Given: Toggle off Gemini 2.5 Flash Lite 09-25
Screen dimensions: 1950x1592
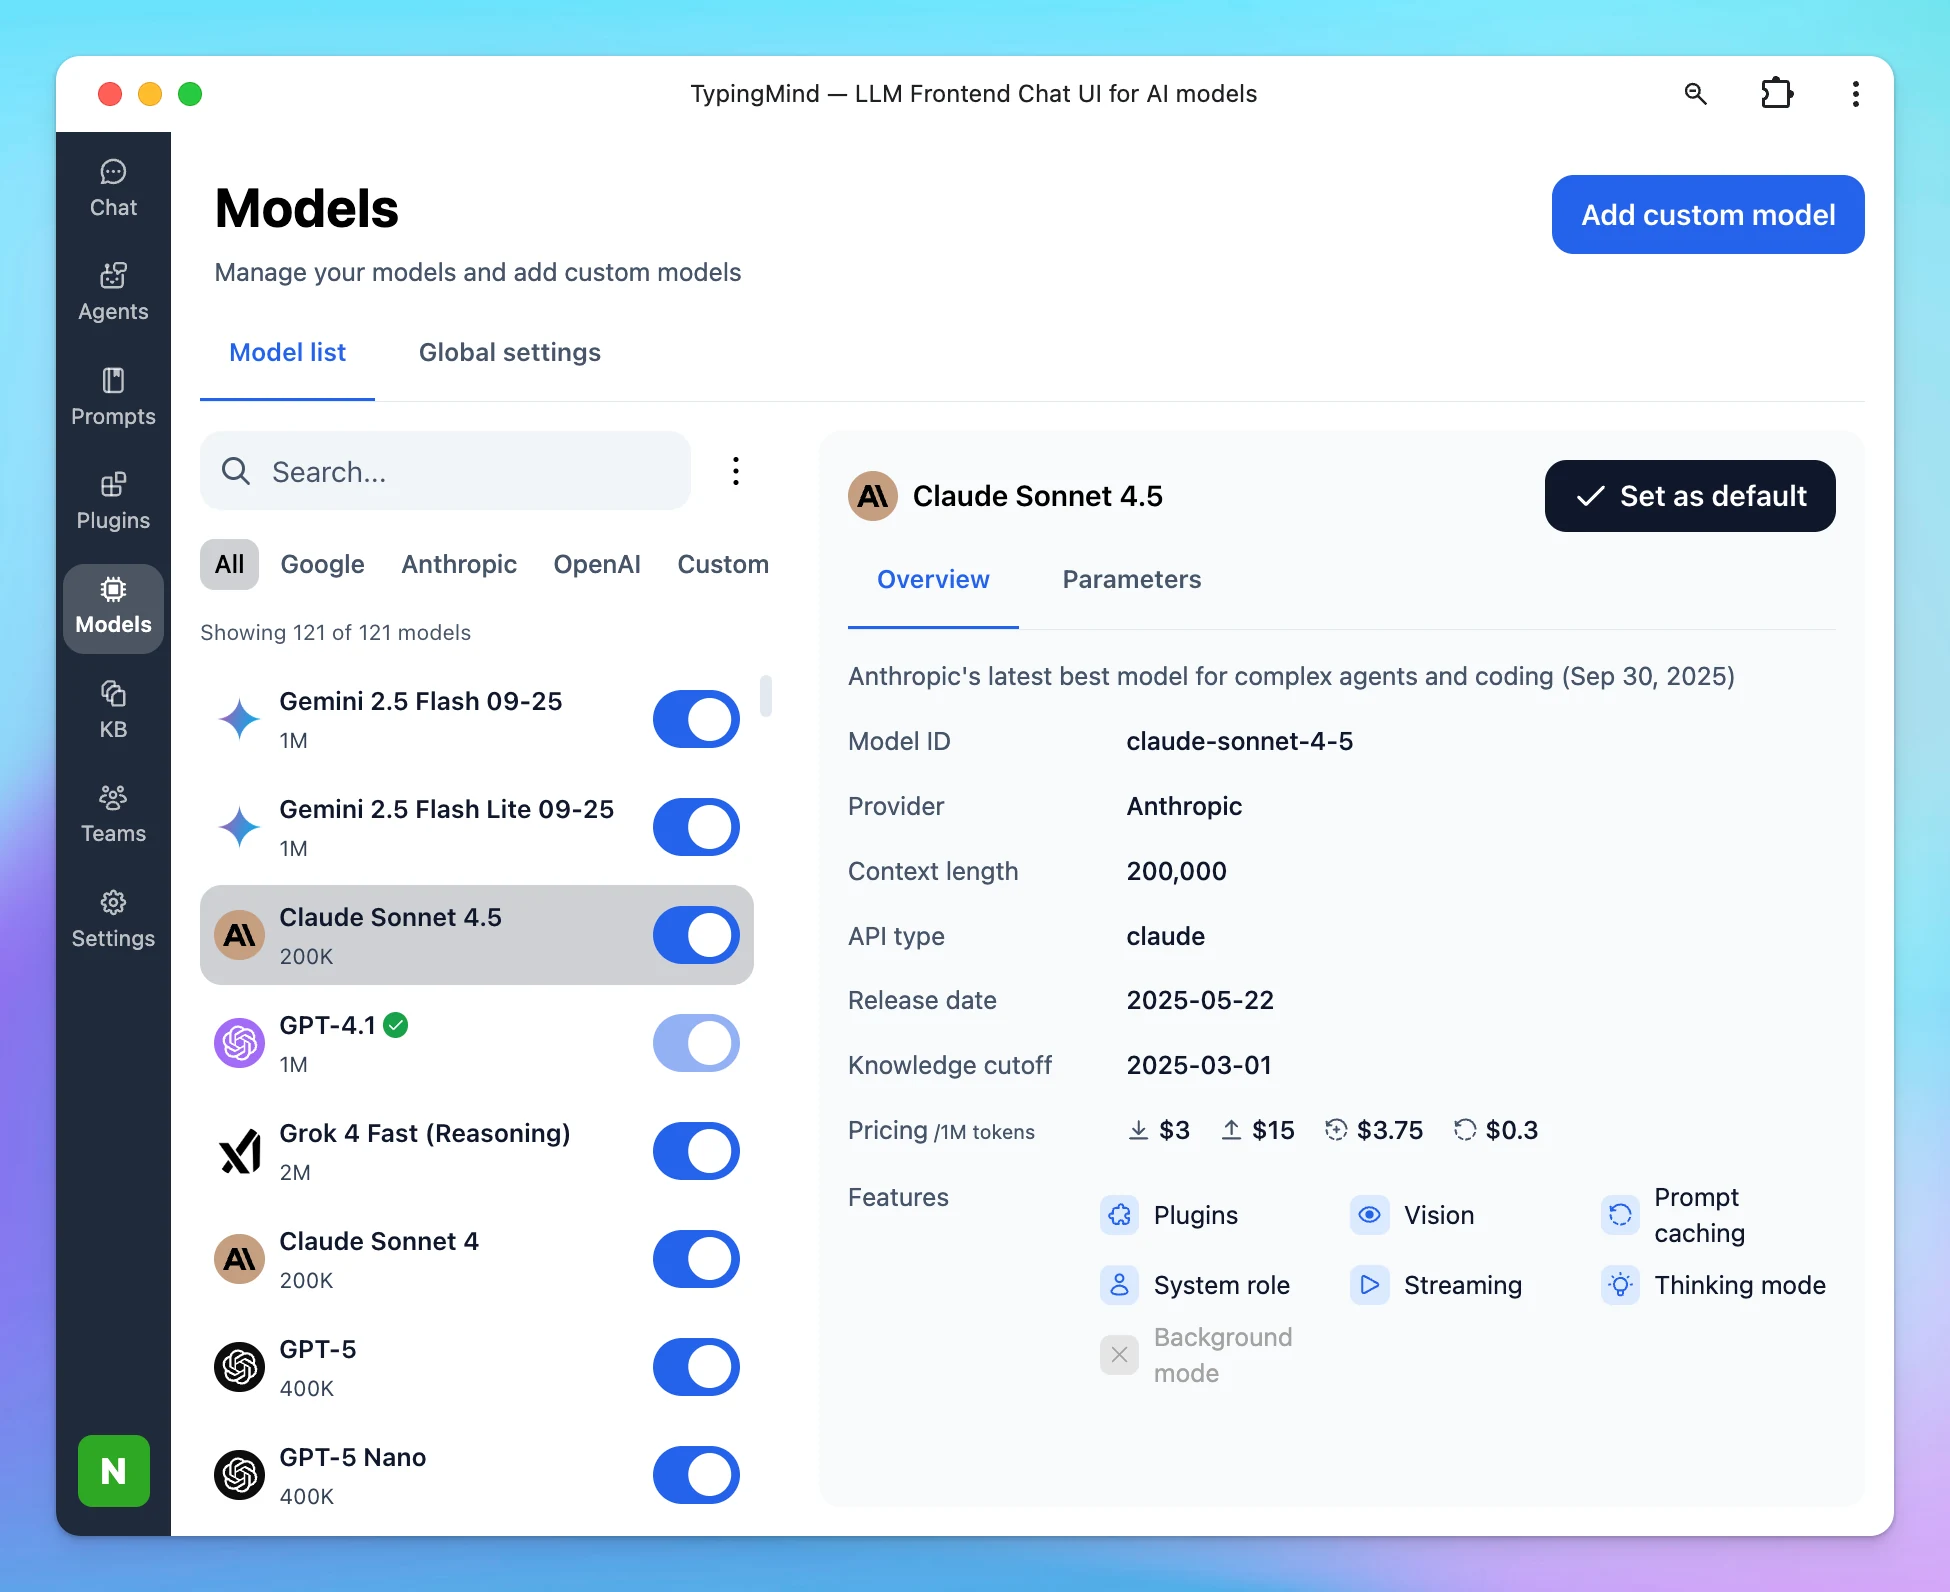Looking at the screenshot, I should click(696, 827).
